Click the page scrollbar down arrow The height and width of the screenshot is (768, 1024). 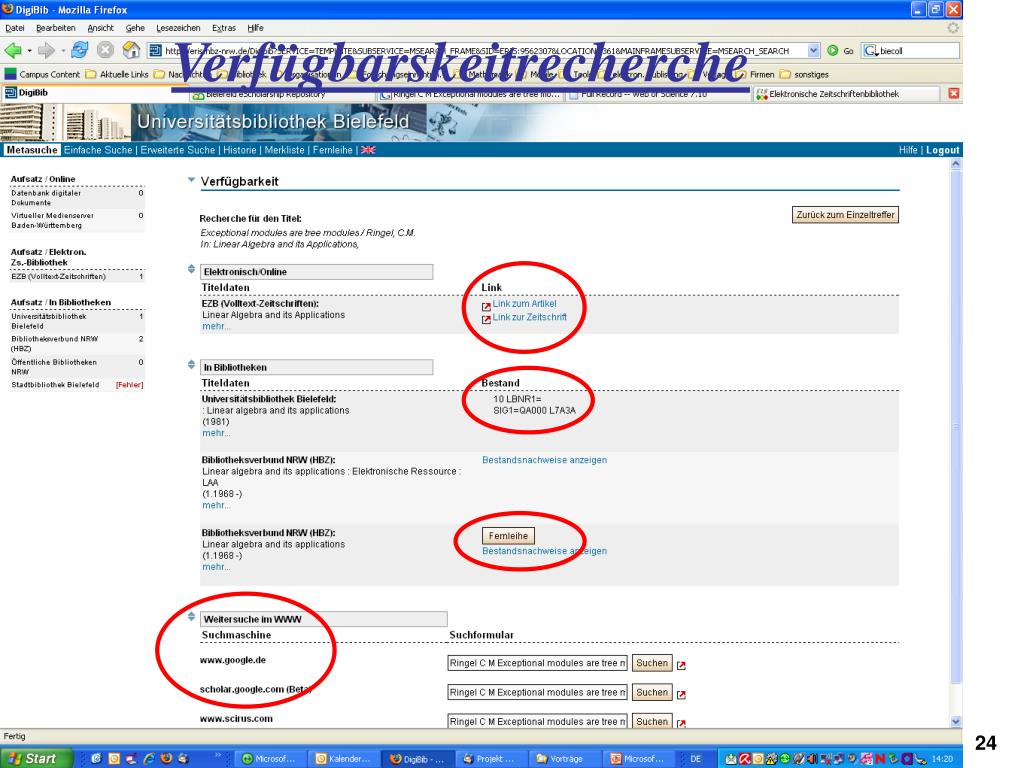coord(956,722)
